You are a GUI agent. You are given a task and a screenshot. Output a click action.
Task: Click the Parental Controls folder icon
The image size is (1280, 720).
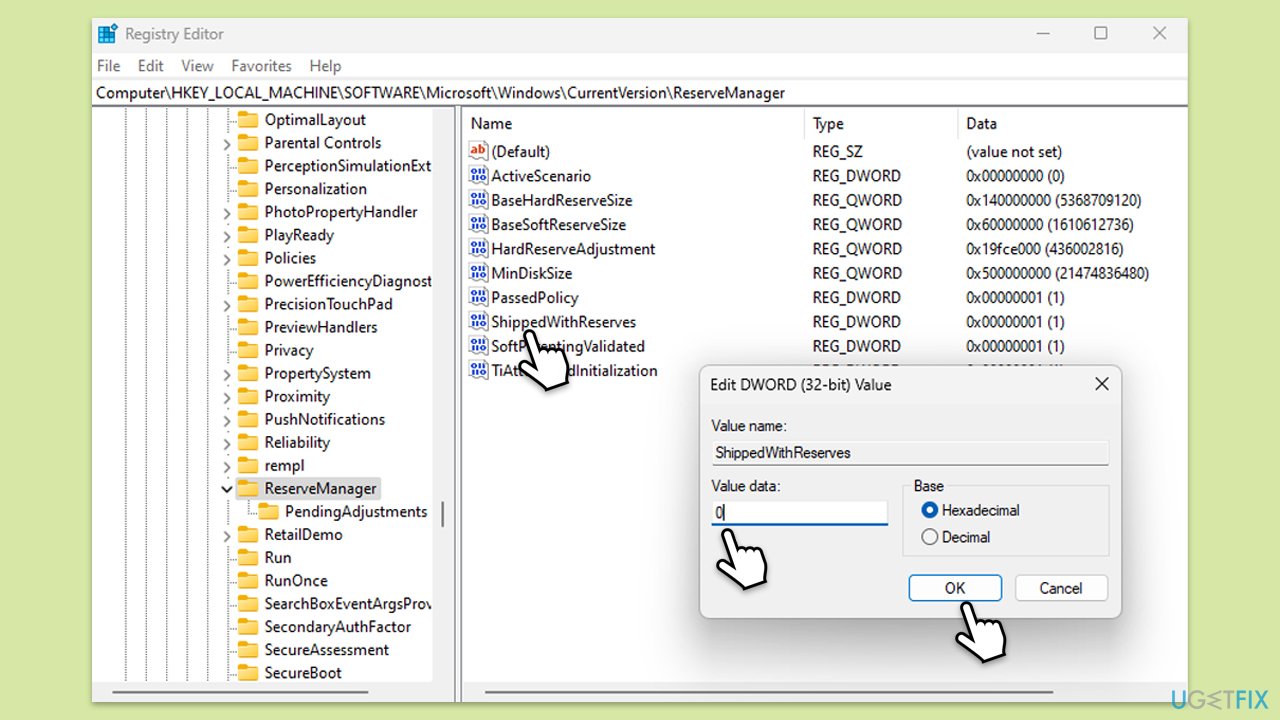[247, 143]
